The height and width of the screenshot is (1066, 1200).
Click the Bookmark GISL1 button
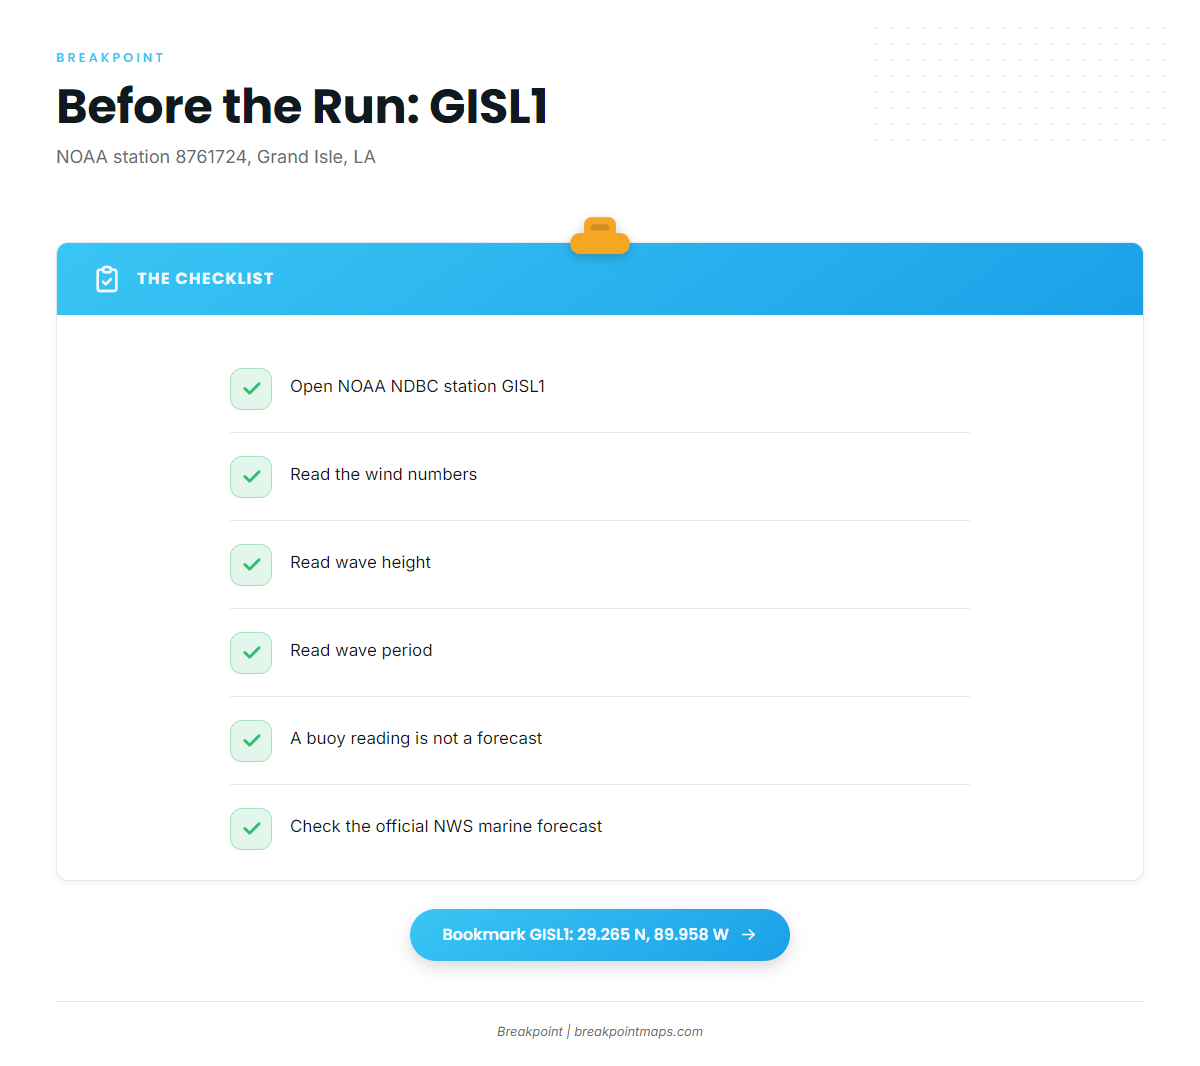[x=600, y=935]
